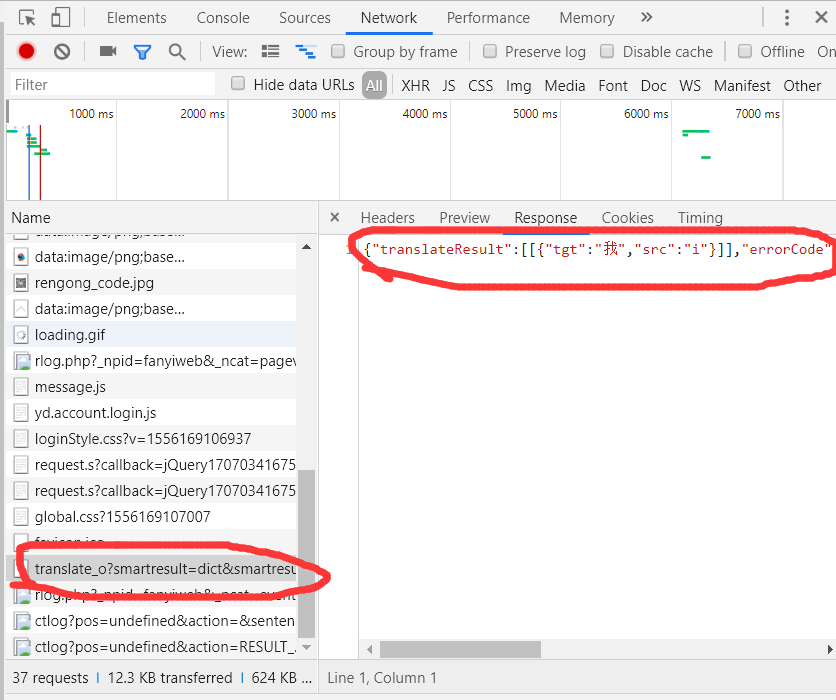This screenshot has width=836, height=700.
Task: Select translate_o?smartresult request row
Action: pyautogui.click(x=151, y=569)
